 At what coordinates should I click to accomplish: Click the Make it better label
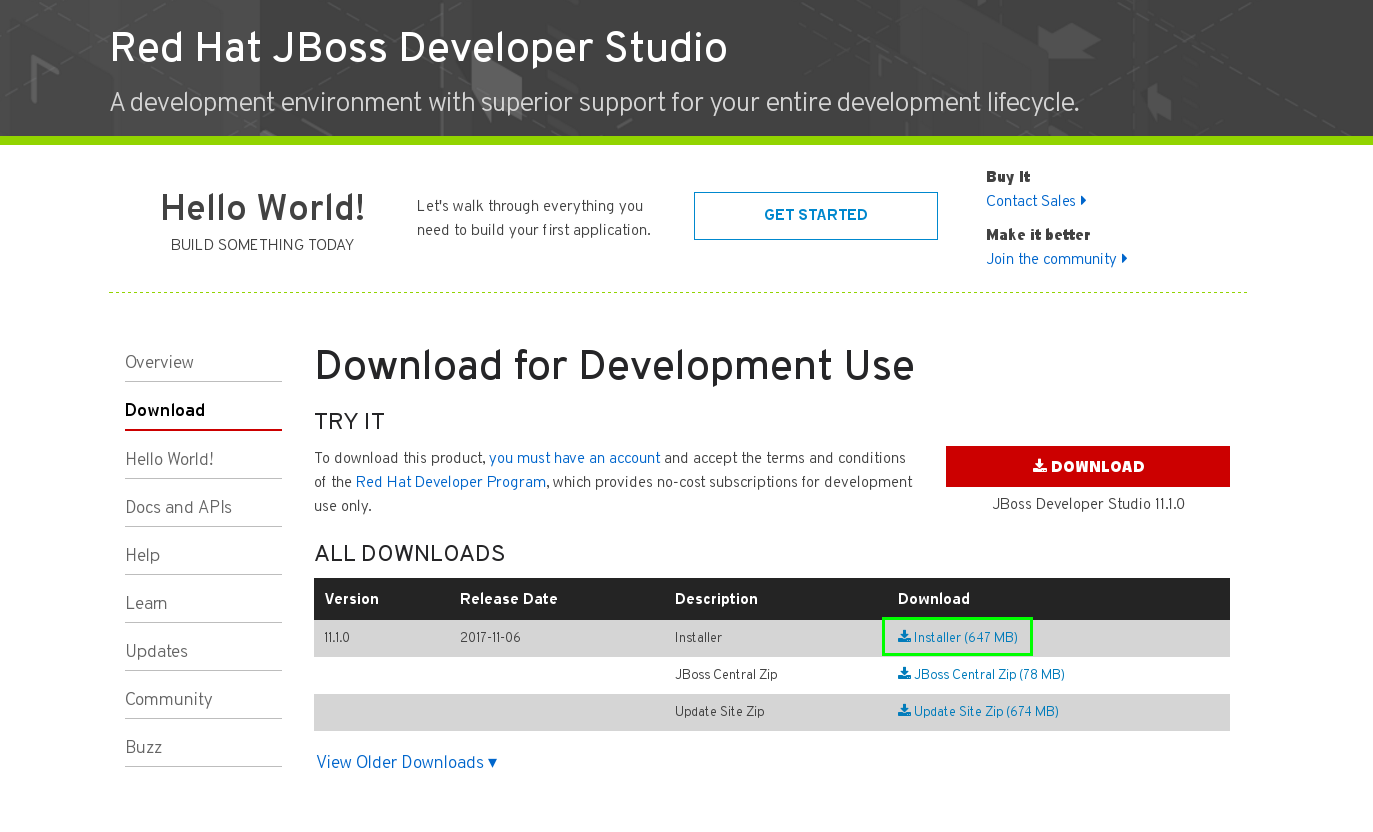[x=1038, y=235]
